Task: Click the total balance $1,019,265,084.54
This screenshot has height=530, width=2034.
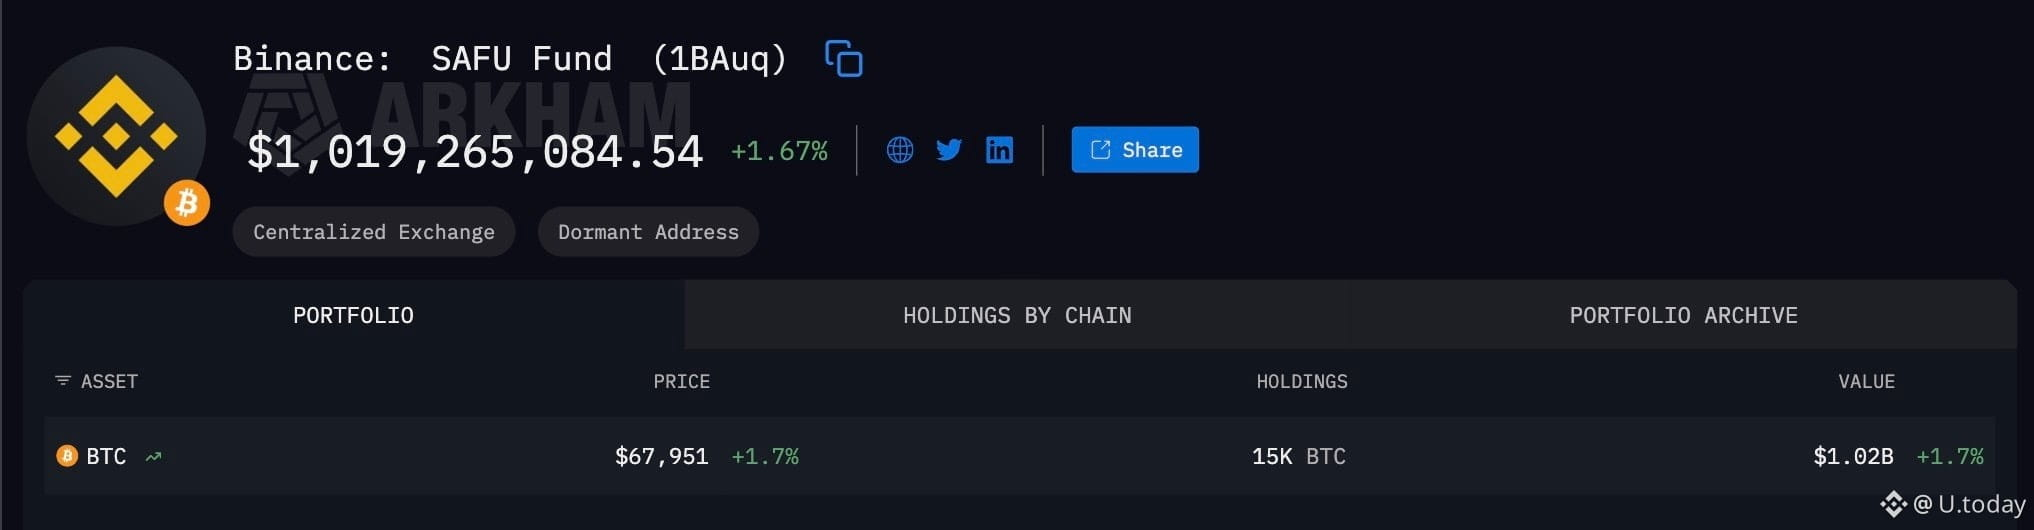Action: [x=475, y=152]
